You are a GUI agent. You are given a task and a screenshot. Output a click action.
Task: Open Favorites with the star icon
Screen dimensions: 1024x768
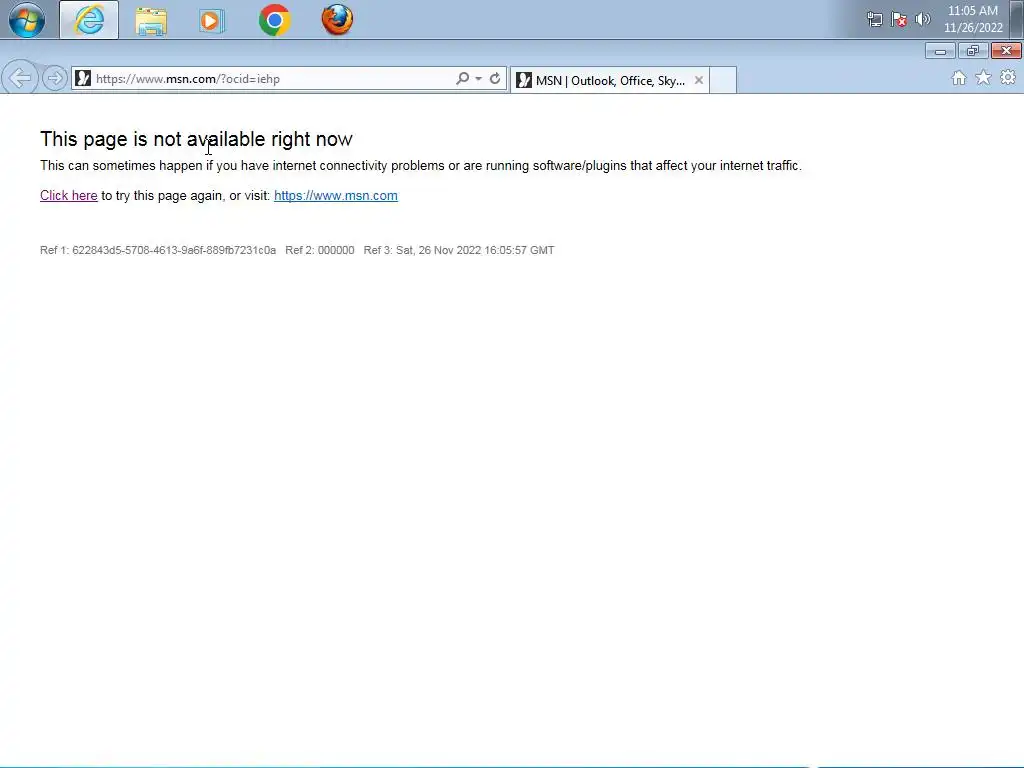click(x=983, y=78)
